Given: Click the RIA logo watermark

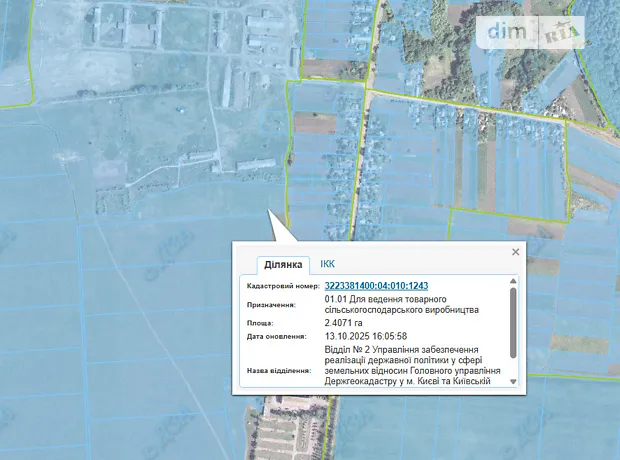Looking at the screenshot, I should [563, 32].
